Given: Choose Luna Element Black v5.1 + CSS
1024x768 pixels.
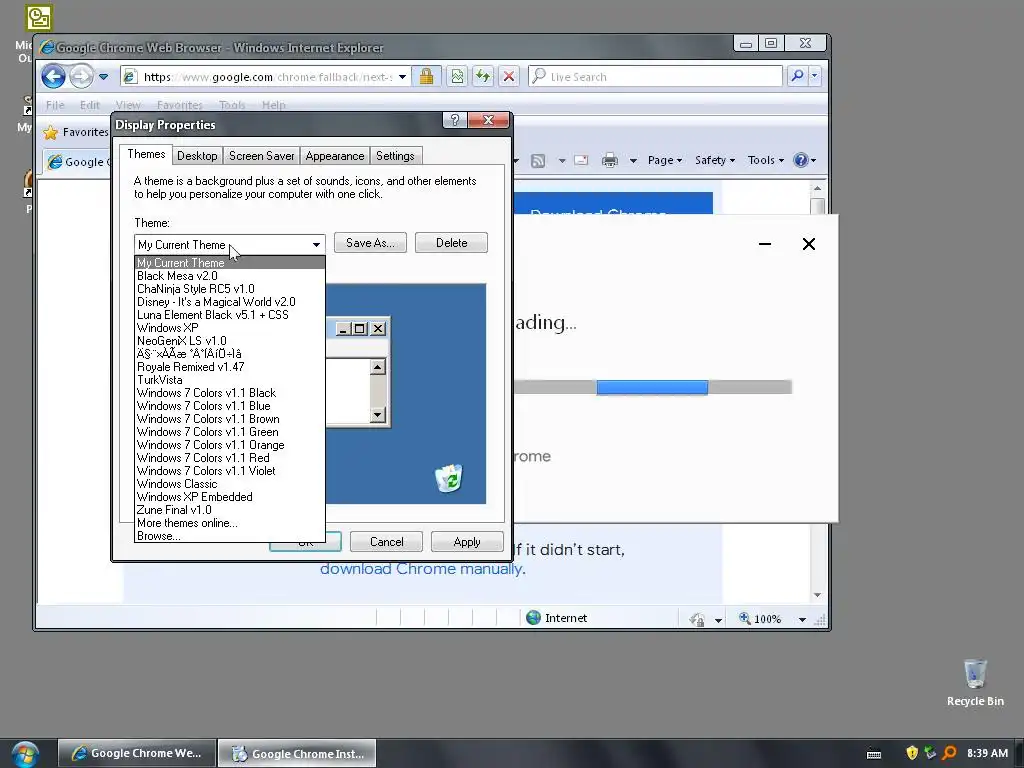Looking at the screenshot, I should click(229, 315).
